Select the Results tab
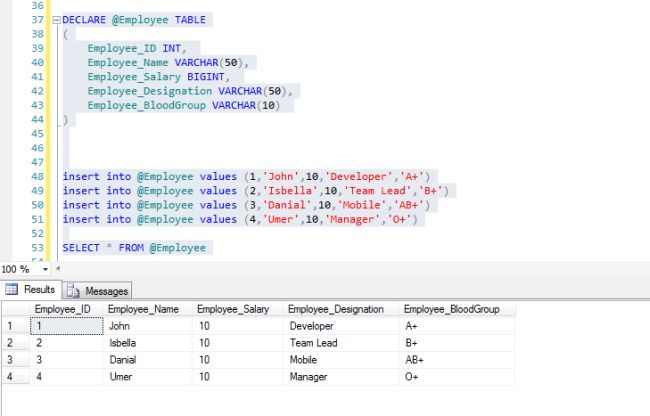This screenshot has height=416, width=650. coord(32,289)
